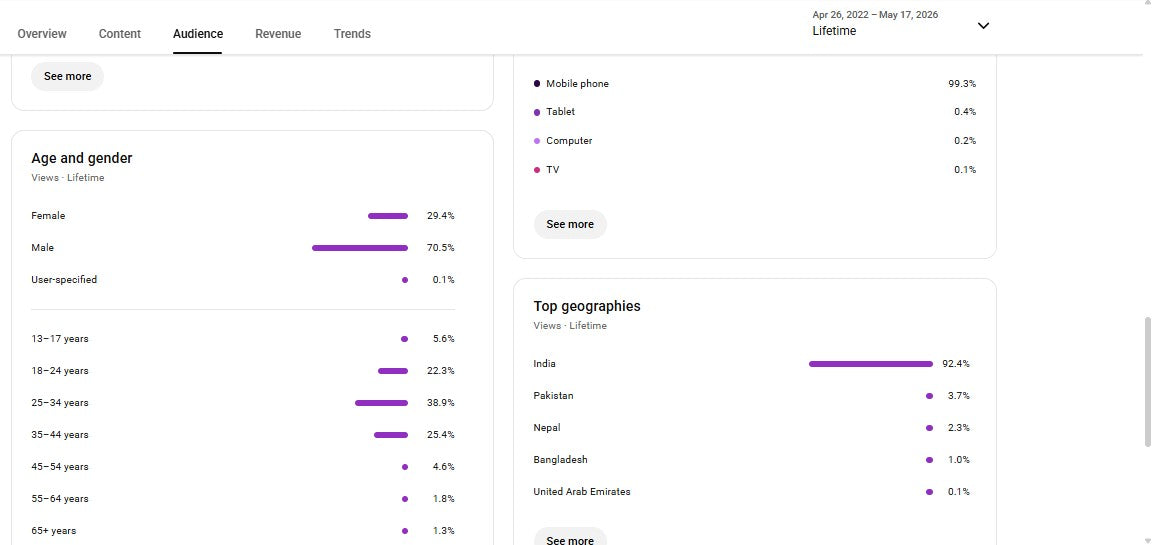The width and height of the screenshot is (1152, 545).
Task: Click the date range chevron arrow
Action: 983,26
